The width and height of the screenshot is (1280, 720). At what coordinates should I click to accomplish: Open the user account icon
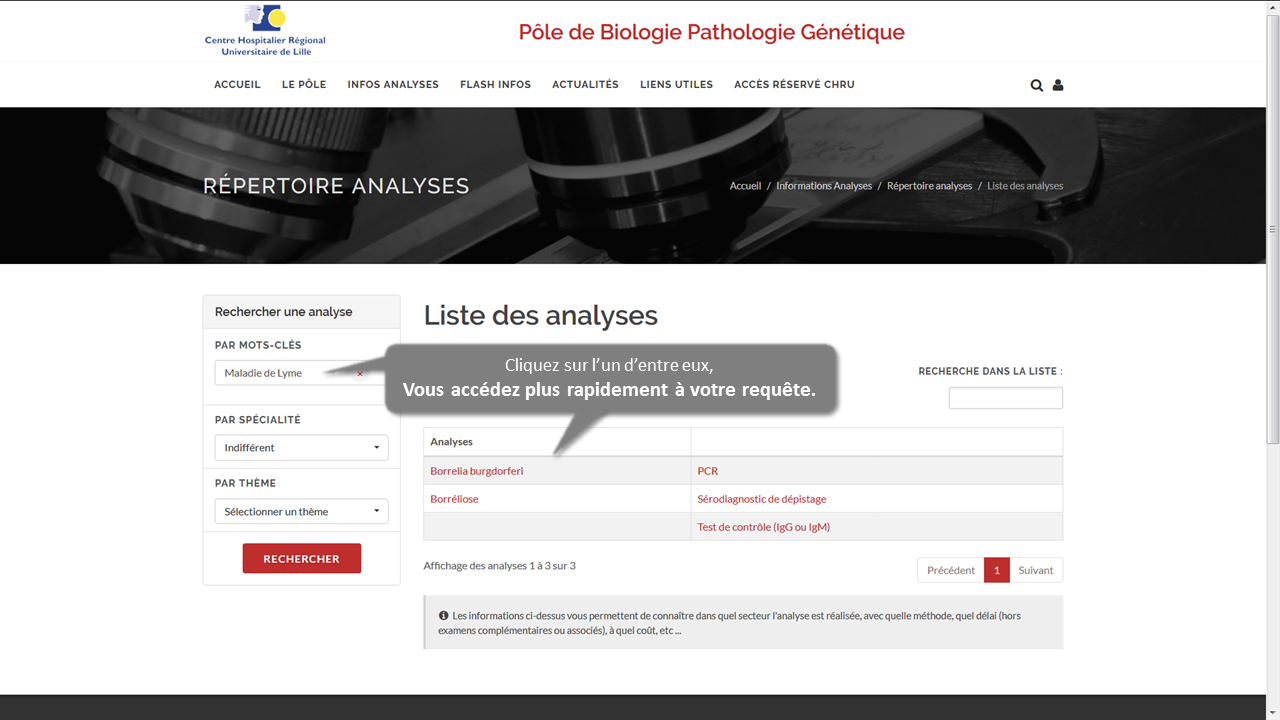(x=1058, y=85)
